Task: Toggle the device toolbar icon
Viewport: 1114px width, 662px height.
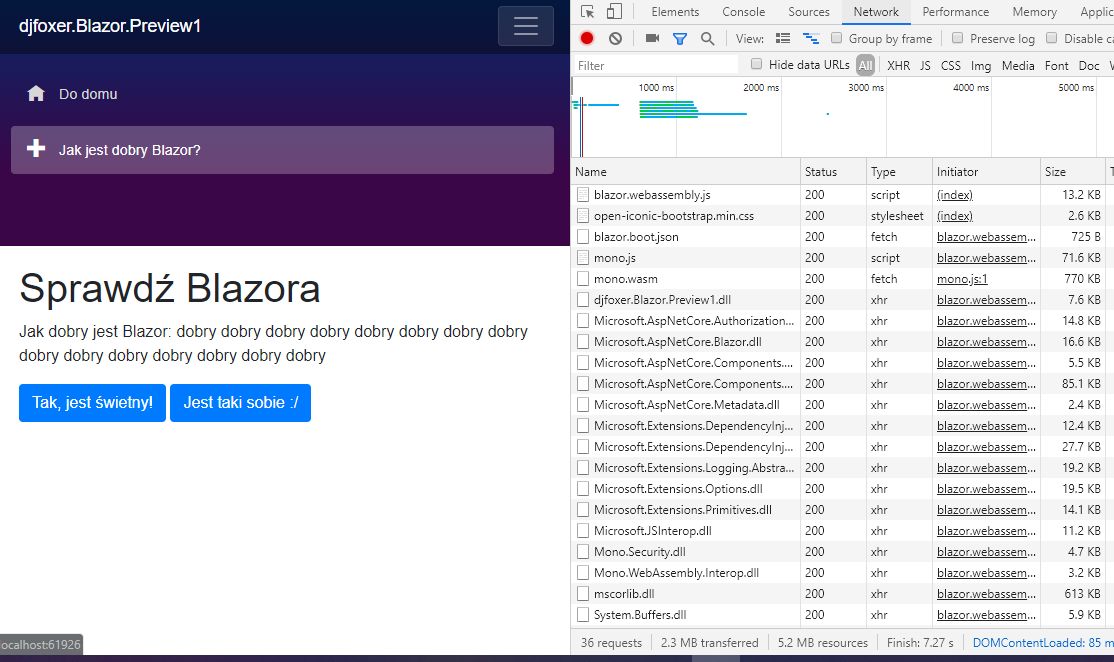Action: 615,11
